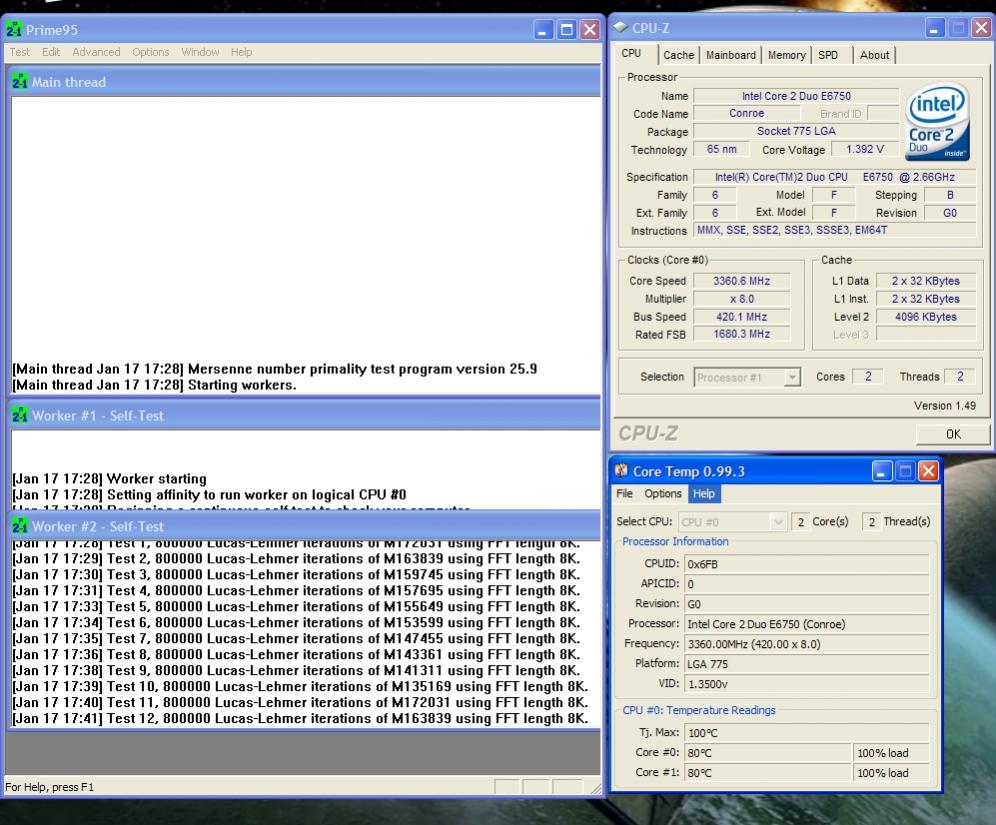Close the Core Temp window
Image resolution: width=996 pixels, height=825 pixels.
929,471
